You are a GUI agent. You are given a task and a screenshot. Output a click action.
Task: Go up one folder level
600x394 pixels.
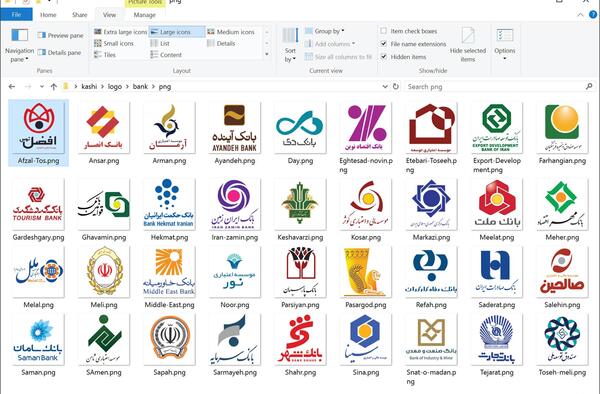pyautogui.click(x=54, y=87)
